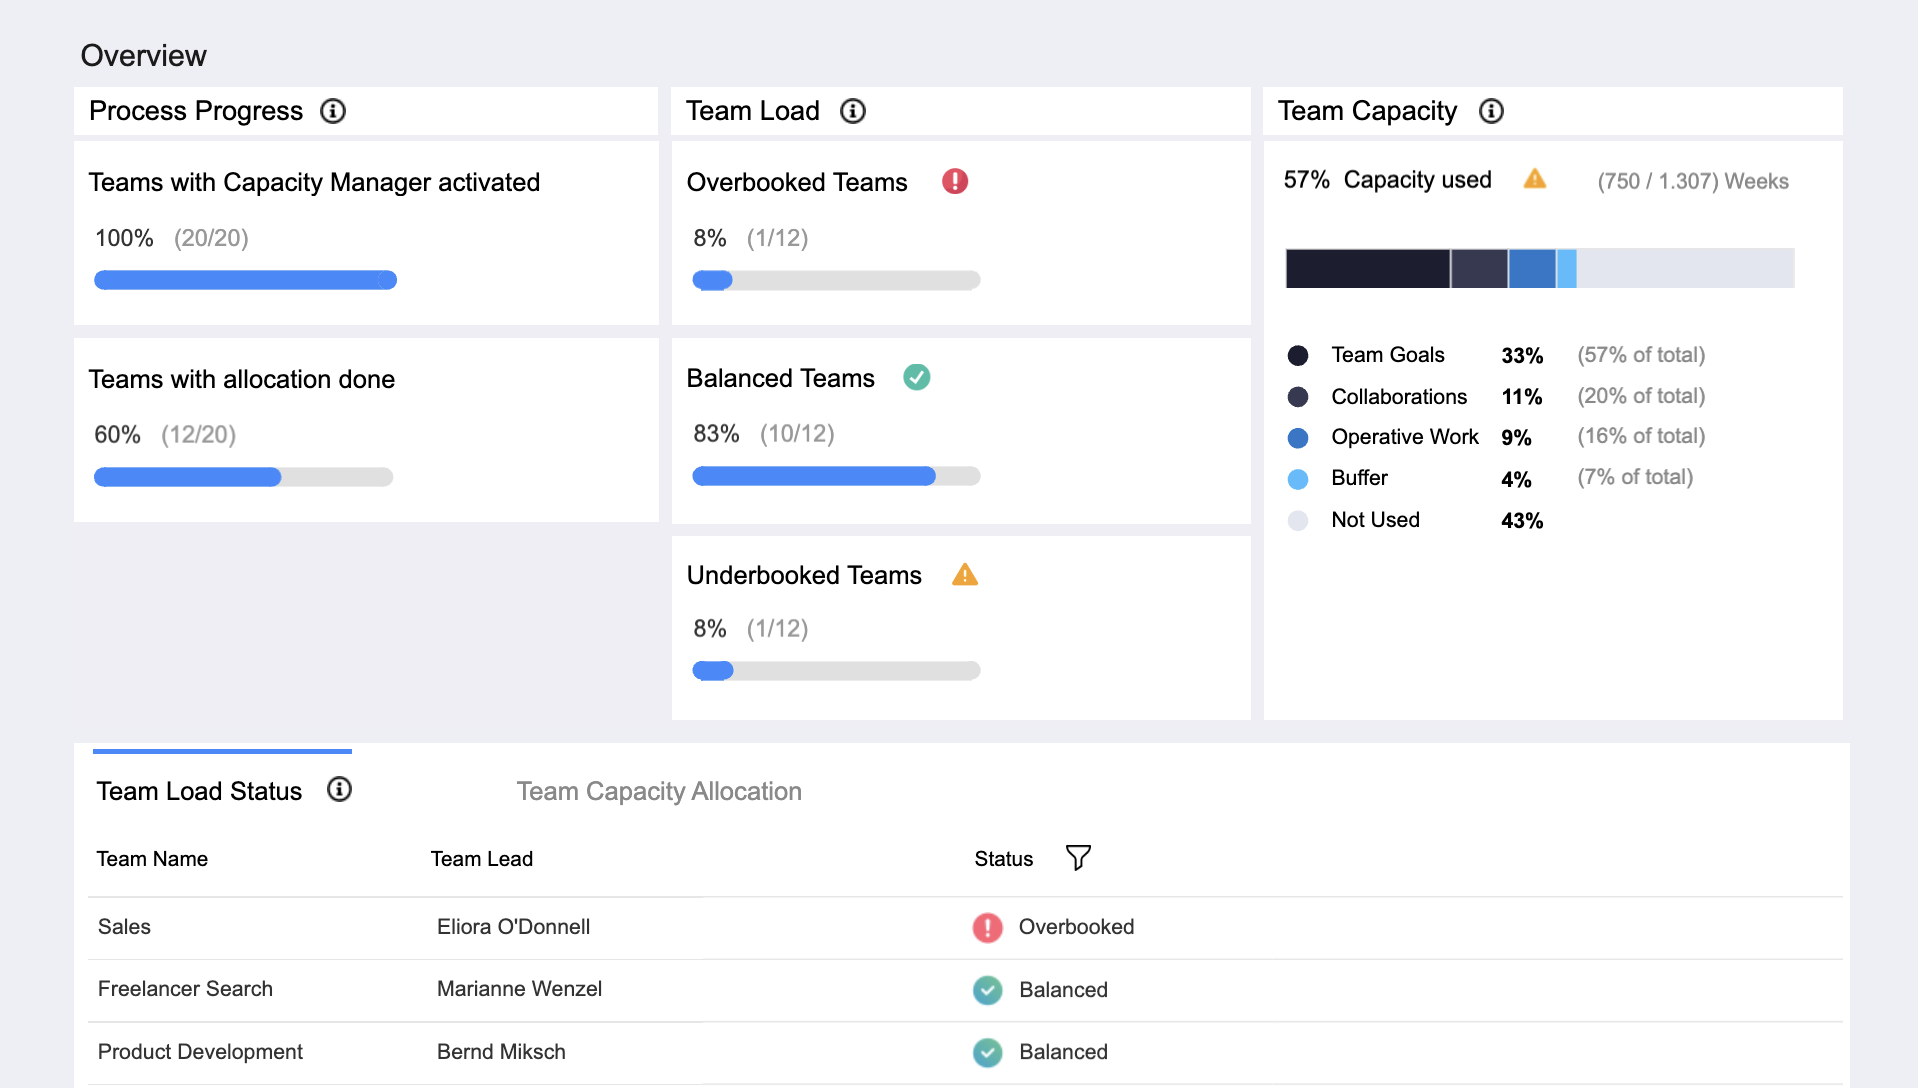Click the Balanced icon for Product Development
The image size is (1918, 1088).
[x=988, y=1052]
